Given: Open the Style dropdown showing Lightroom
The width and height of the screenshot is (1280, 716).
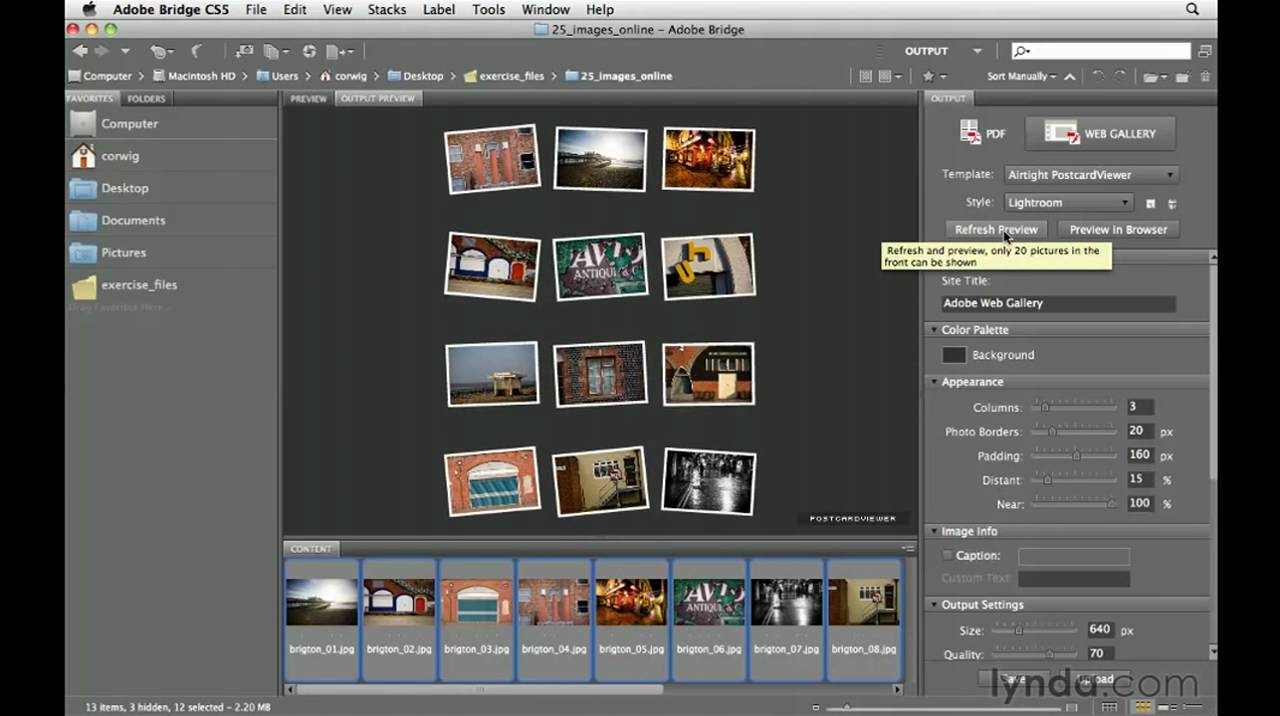Looking at the screenshot, I should (x=1067, y=202).
